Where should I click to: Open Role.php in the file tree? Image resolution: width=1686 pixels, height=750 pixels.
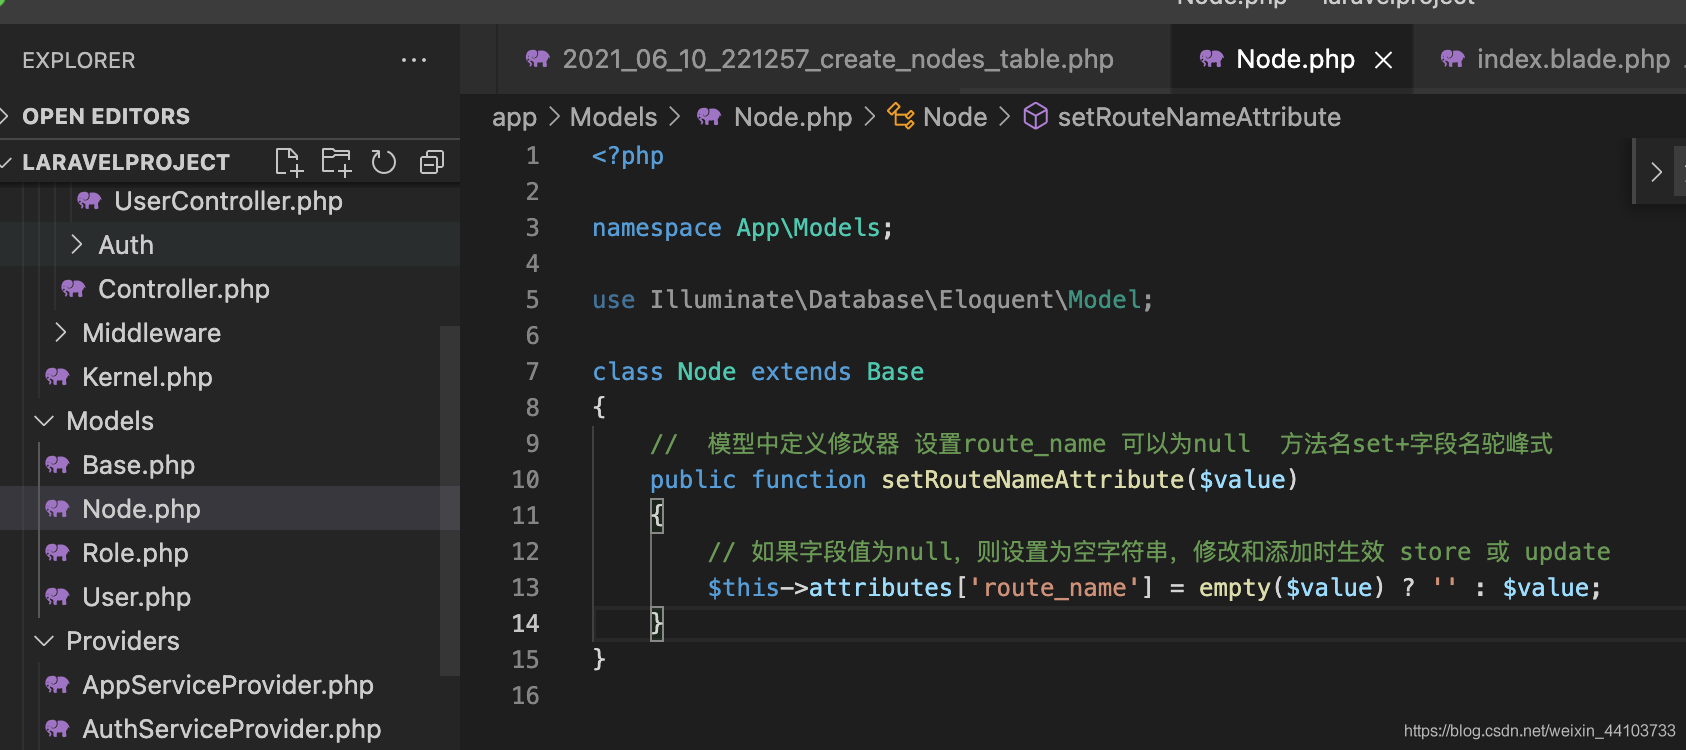pos(135,553)
